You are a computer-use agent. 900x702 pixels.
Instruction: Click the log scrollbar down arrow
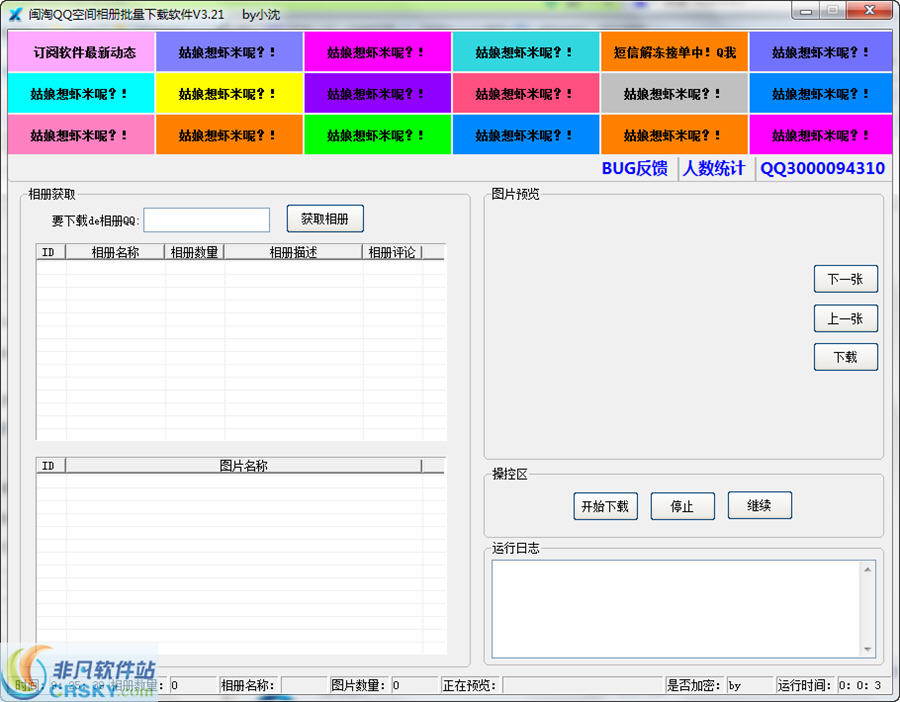[867, 649]
